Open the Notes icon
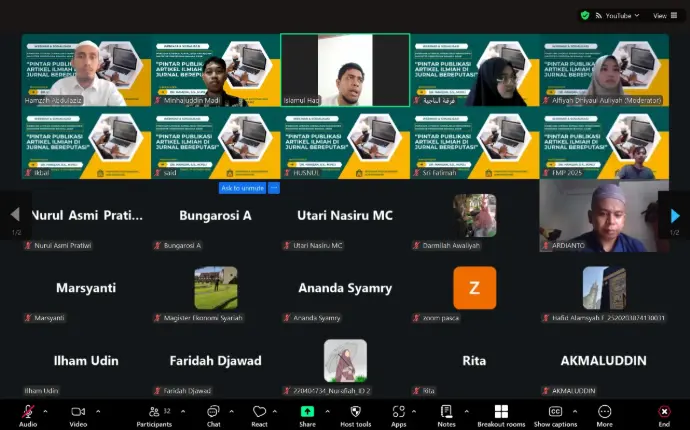The image size is (690, 430). pos(446,411)
